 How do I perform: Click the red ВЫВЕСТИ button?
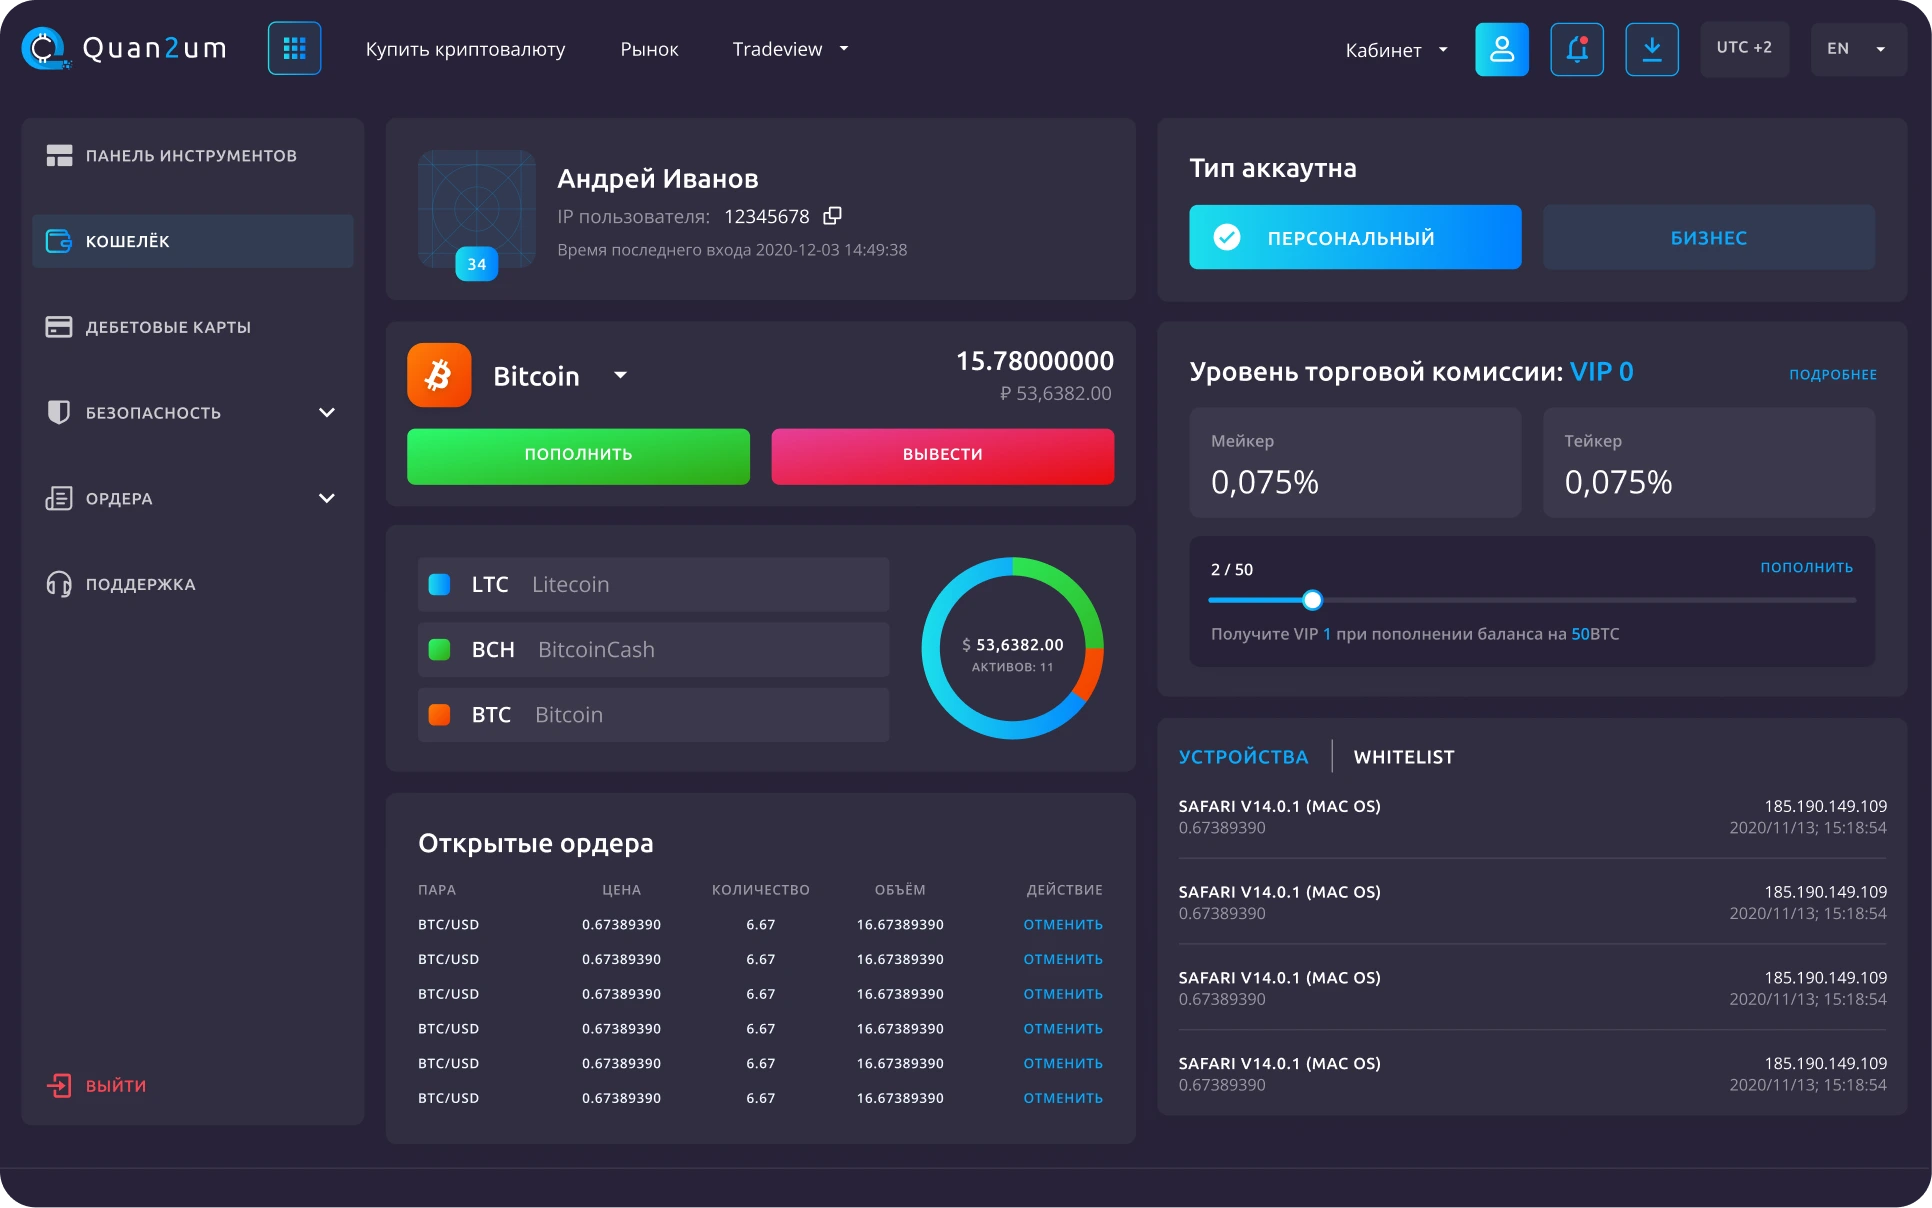(942, 456)
